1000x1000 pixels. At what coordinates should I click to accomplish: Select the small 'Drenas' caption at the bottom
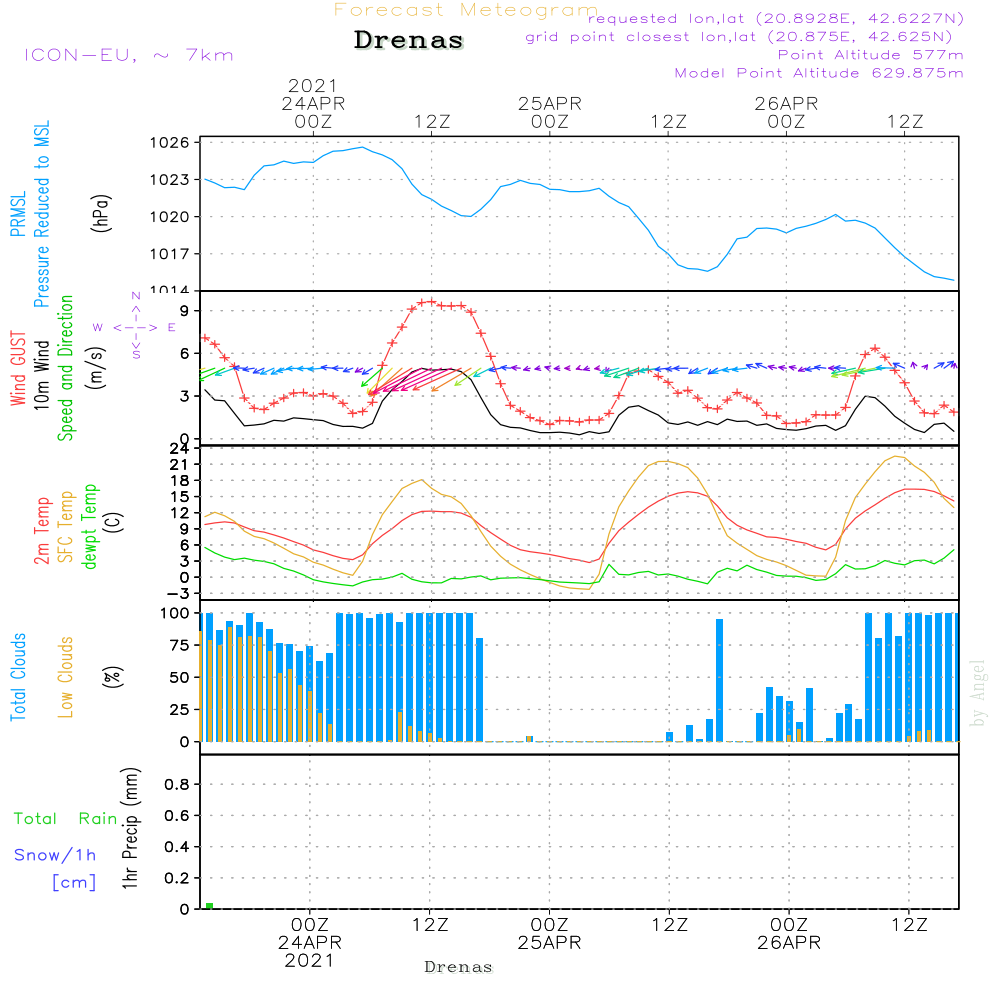[459, 967]
